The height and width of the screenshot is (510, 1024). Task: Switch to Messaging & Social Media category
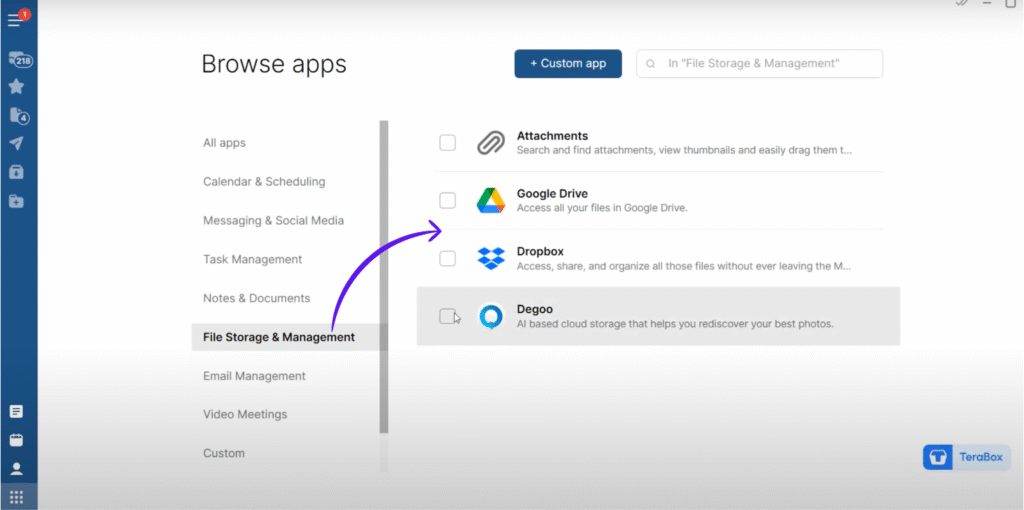coord(273,221)
